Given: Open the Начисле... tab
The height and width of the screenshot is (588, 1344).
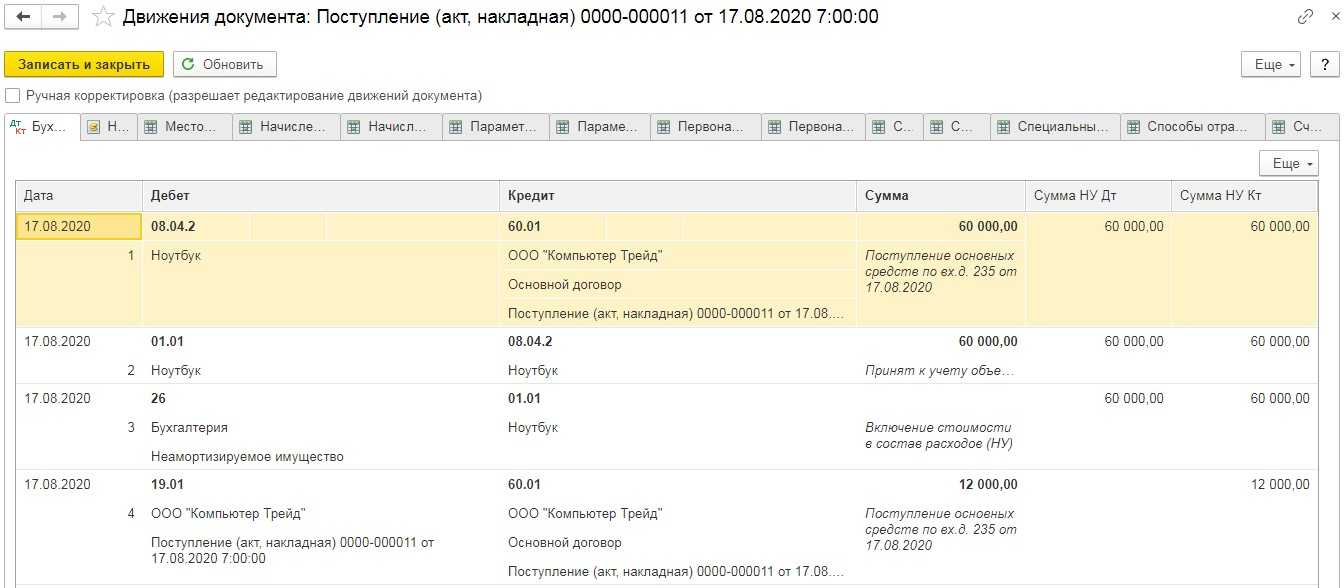Looking at the screenshot, I should pos(287,127).
